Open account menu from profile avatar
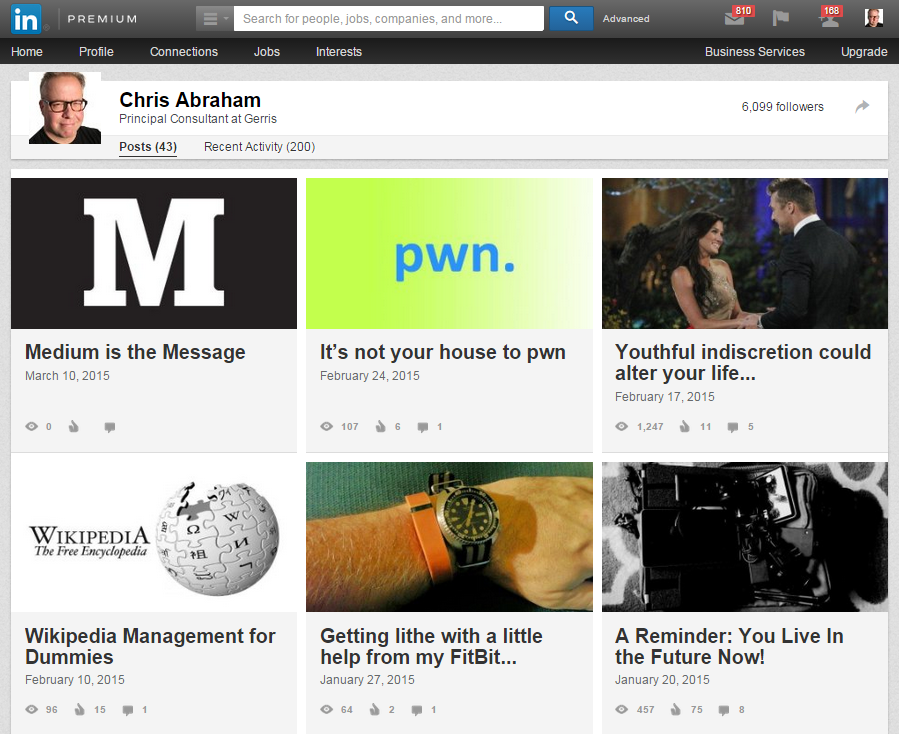 873,18
